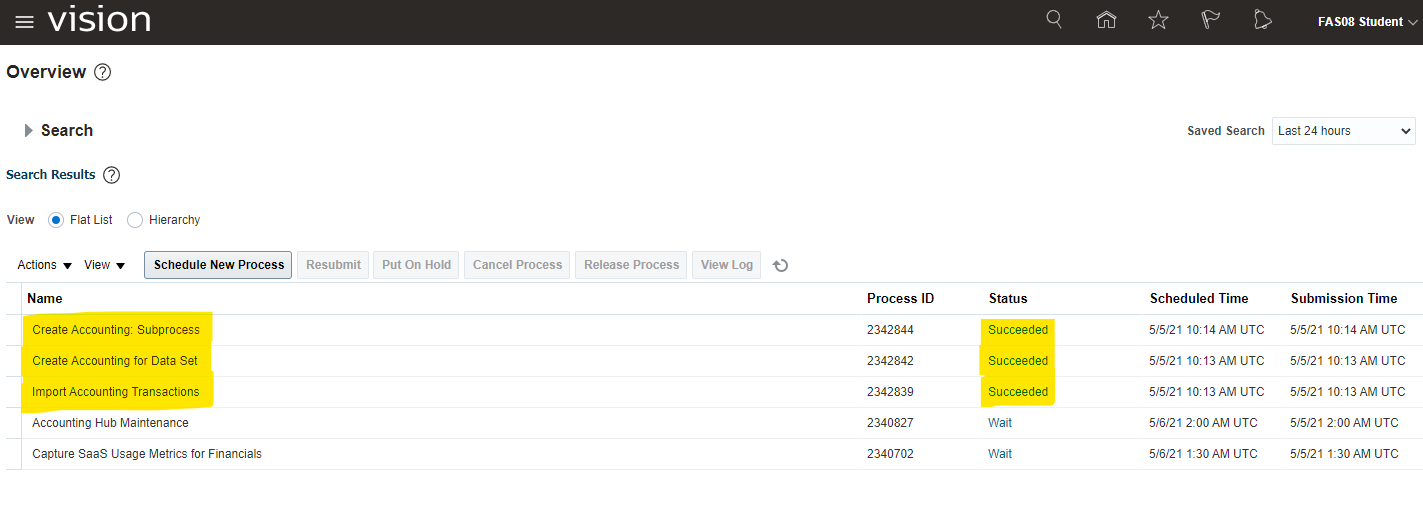Open the Actions menu

tap(45, 265)
